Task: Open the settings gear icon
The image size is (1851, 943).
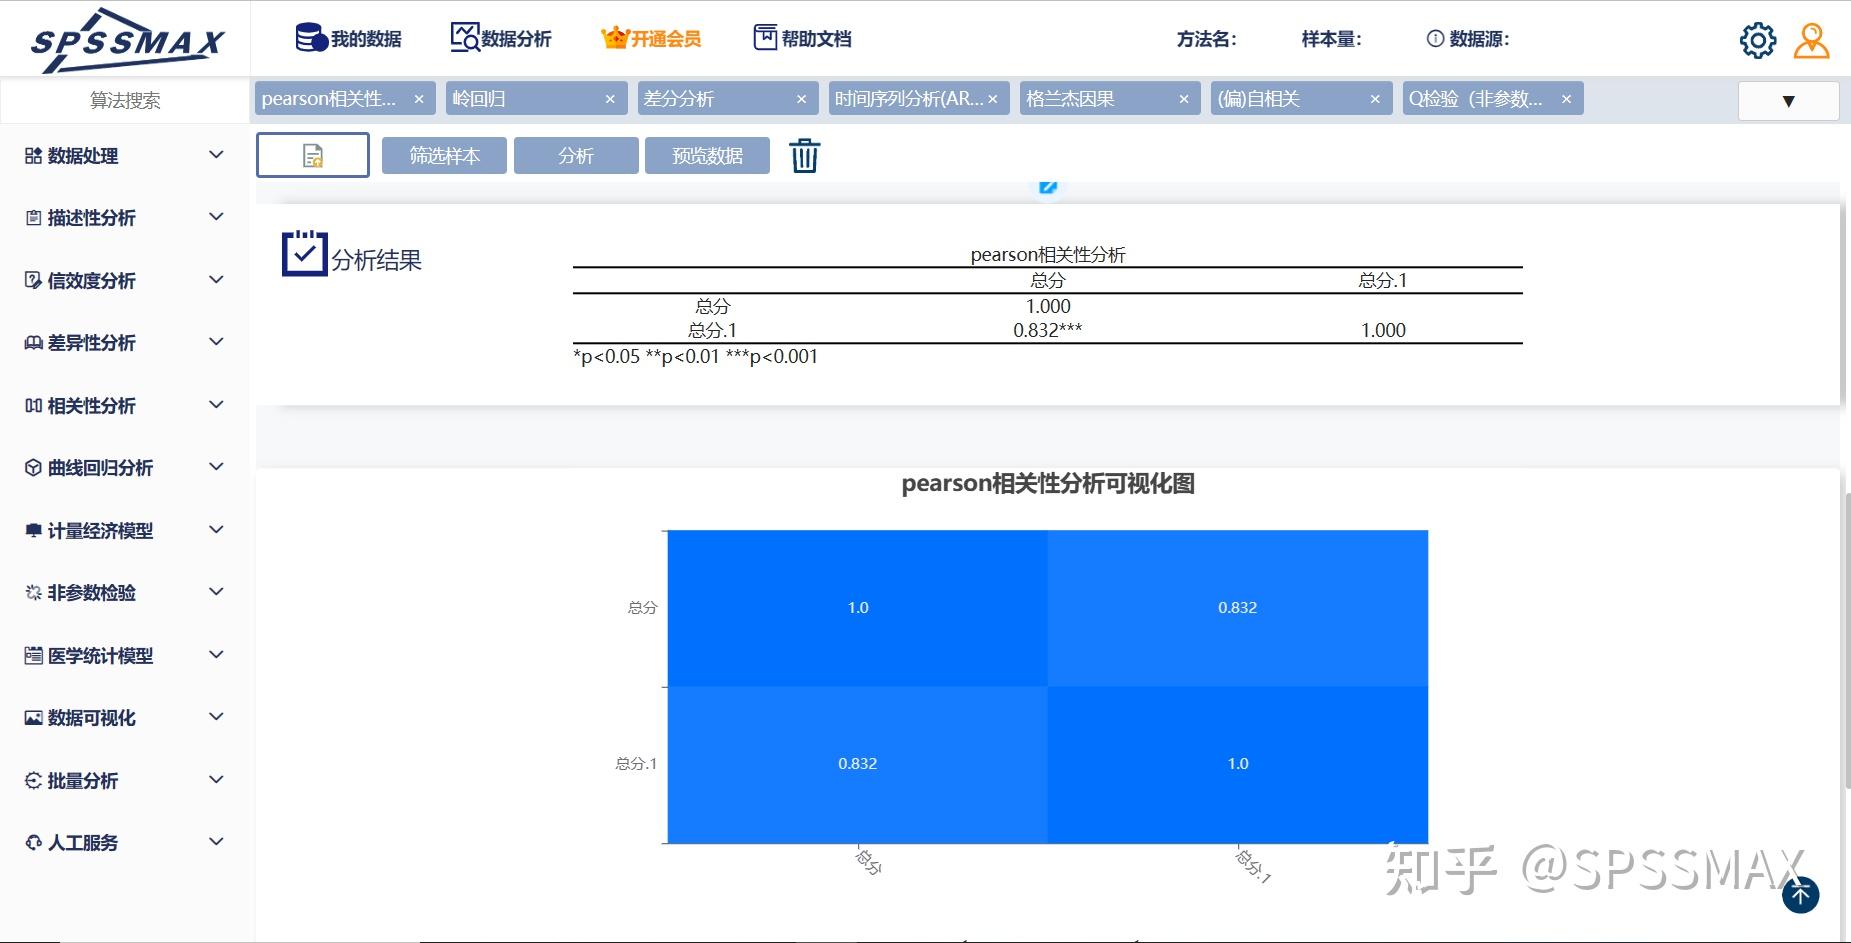Action: coord(1758,39)
